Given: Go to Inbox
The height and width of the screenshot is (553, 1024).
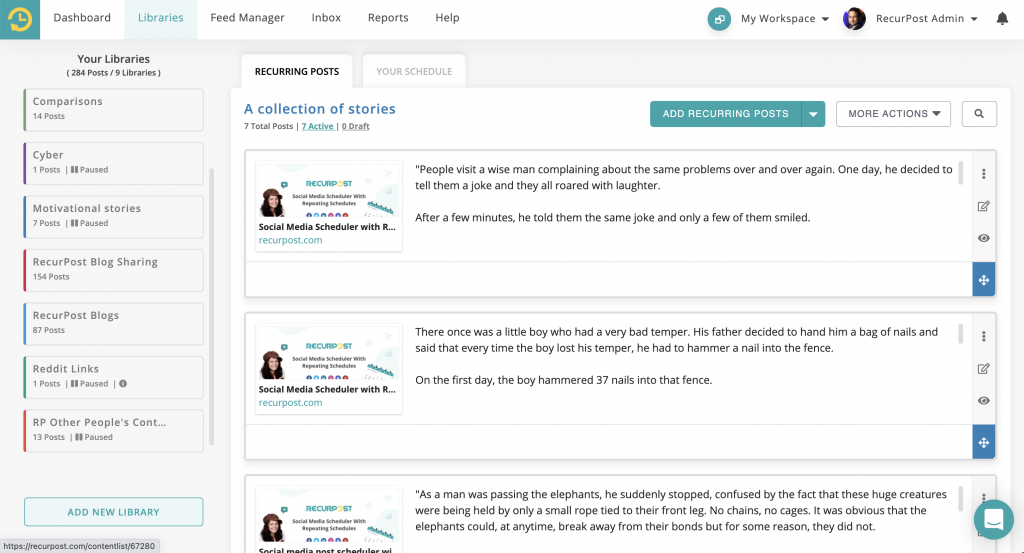Looking at the screenshot, I should click(326, 18).
